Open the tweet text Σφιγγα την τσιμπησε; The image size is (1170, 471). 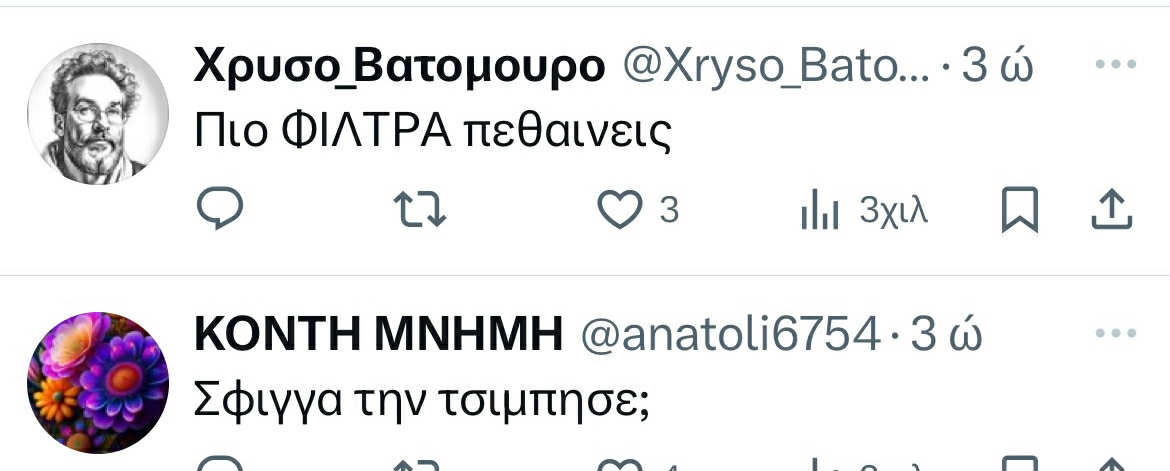coord(422,402)
